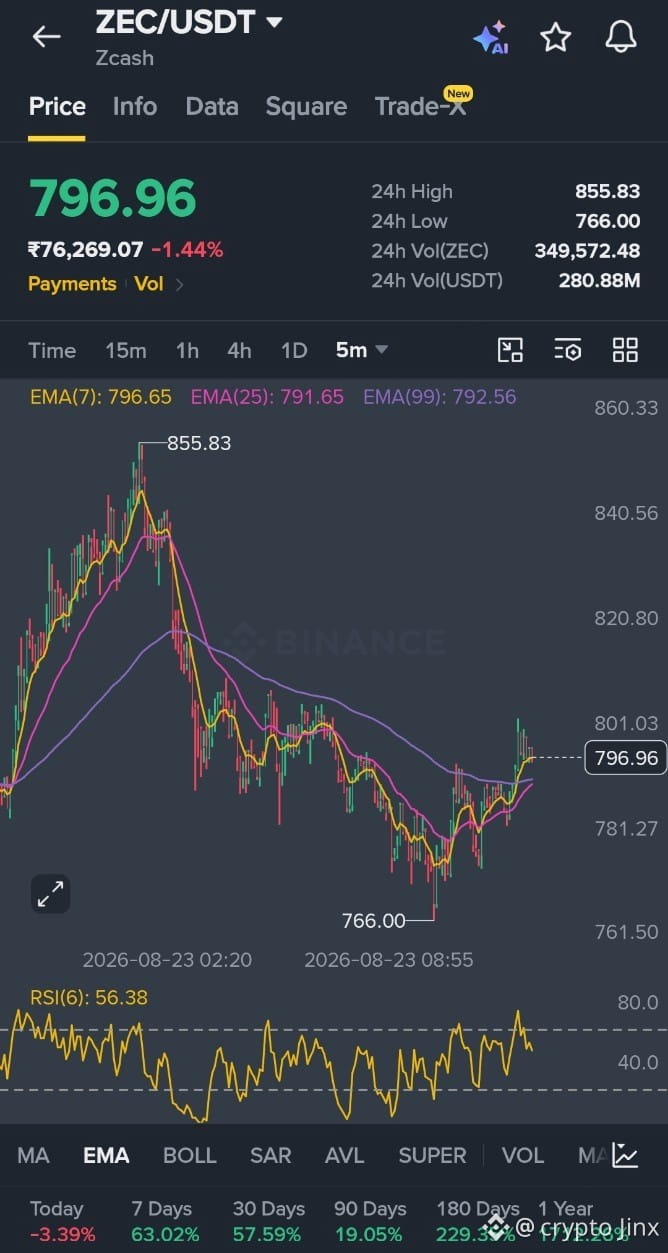Tap the back arrow icon
This screenshot has height=1253, width=668.
tap(46, 37)
